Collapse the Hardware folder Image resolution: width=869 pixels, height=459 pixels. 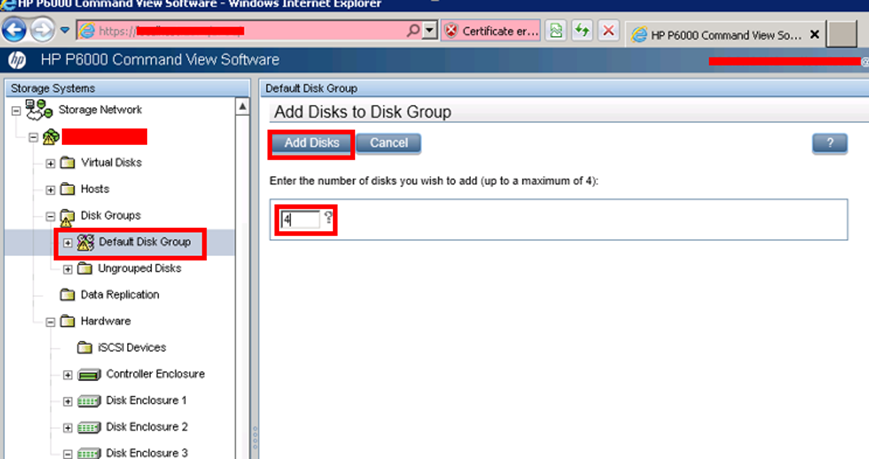50,322
